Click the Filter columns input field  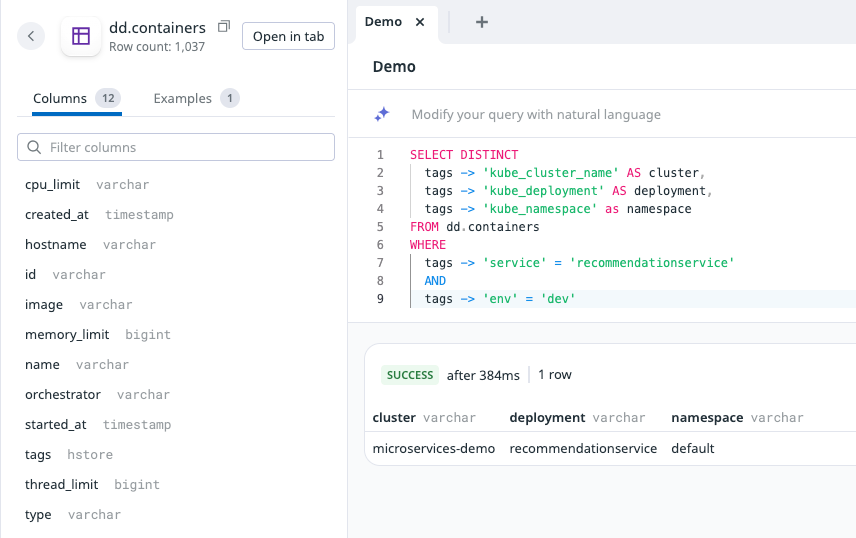click(176, 147)
